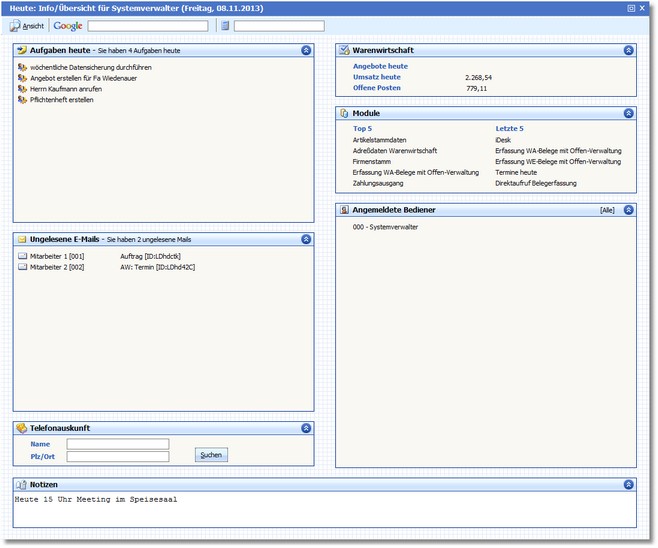Collapse the Module panel
This screenshot has width=658, height=548.
click(628, 114)
